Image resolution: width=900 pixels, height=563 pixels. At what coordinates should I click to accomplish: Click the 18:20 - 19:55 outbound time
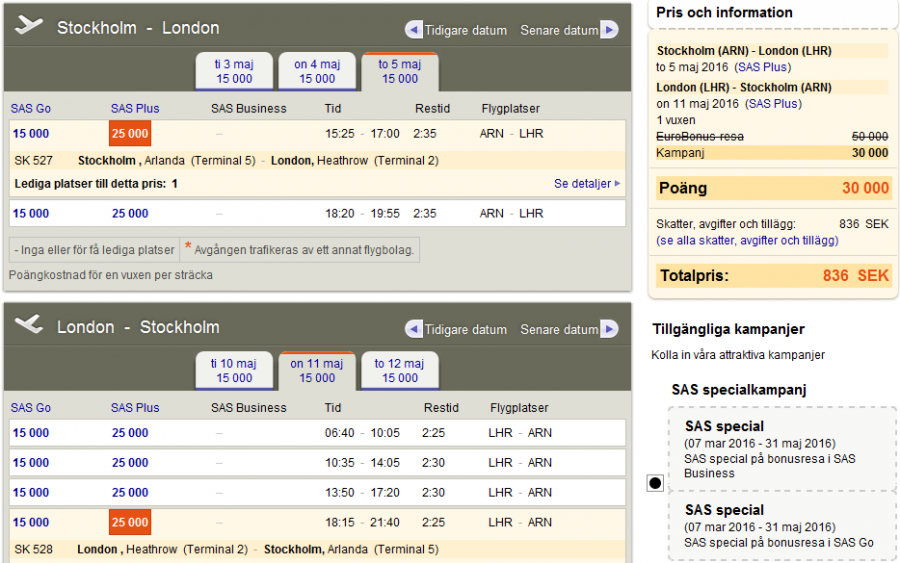pyautogui.click(x=362, y=213)
